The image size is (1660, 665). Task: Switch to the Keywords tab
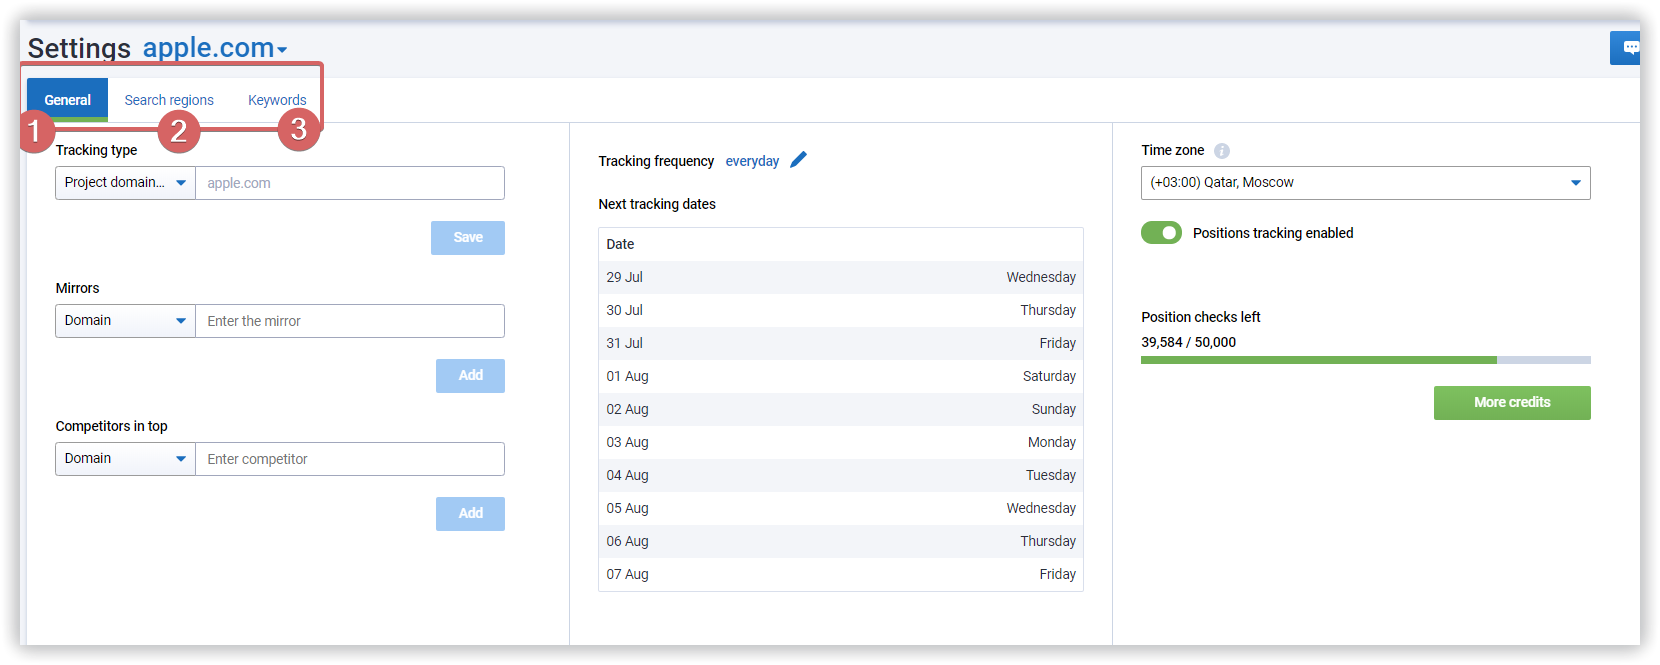pos(277,100)
